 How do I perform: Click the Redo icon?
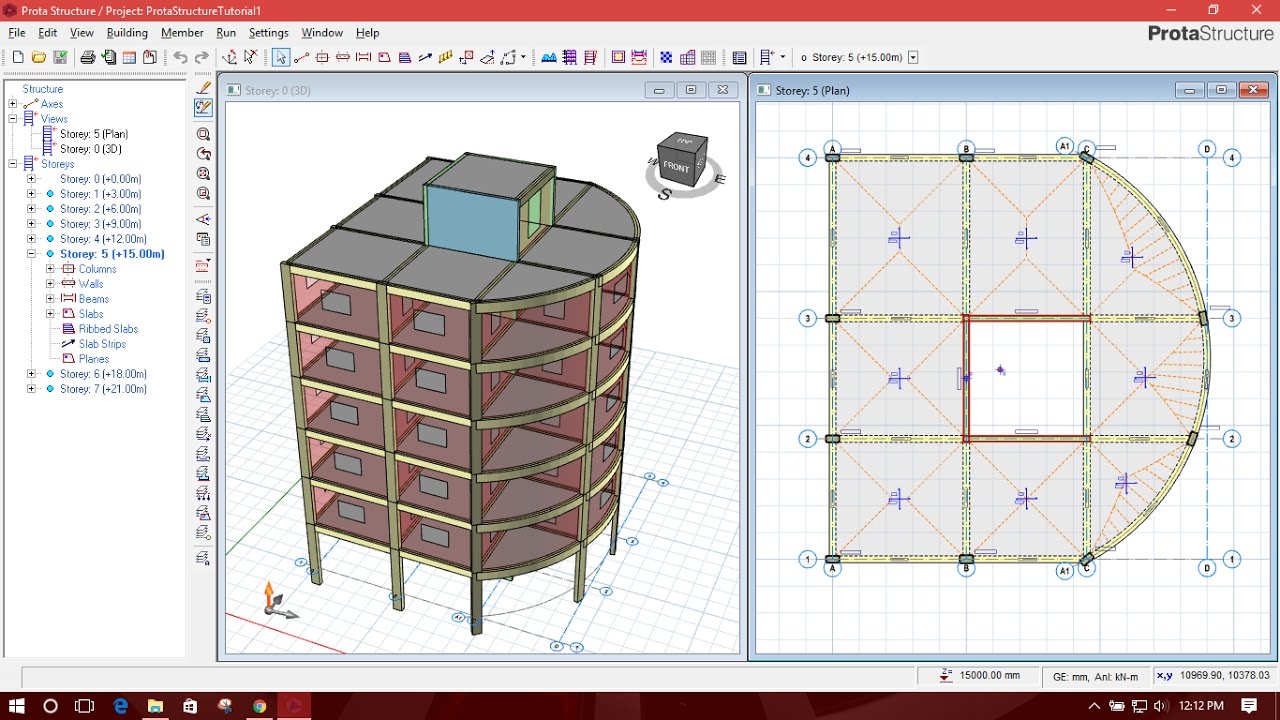(200, 57)
